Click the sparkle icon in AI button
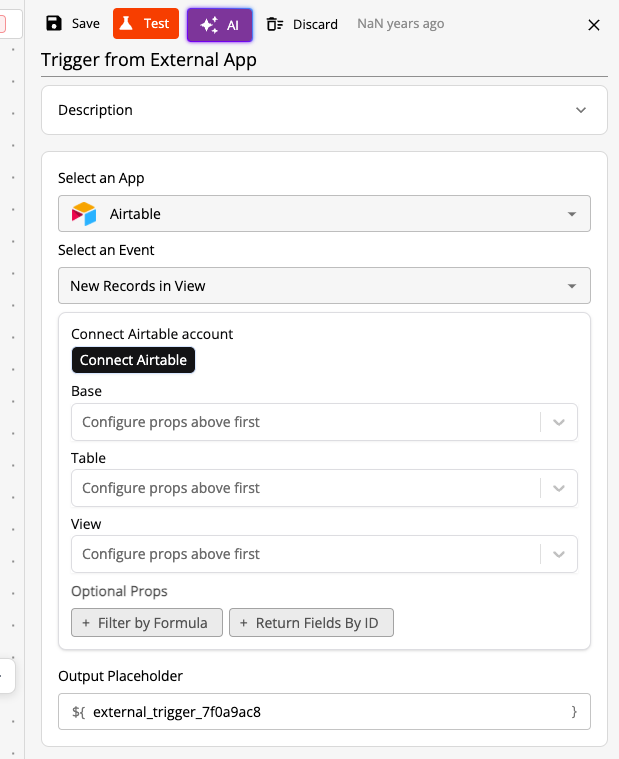This screenshot has width=619, height=759. 209,25
